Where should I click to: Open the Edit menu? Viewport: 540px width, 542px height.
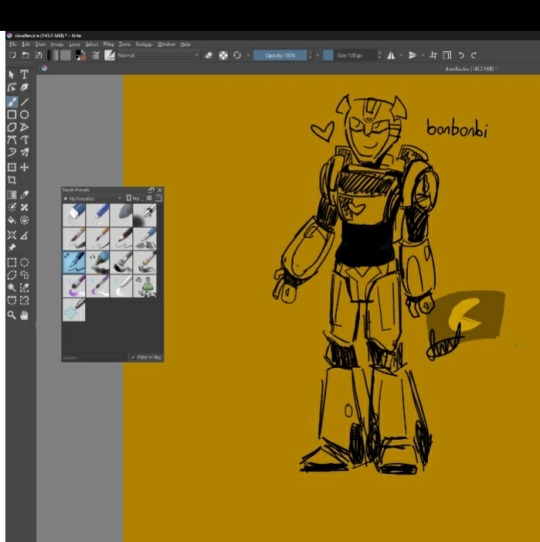click(x=26, y=44)
